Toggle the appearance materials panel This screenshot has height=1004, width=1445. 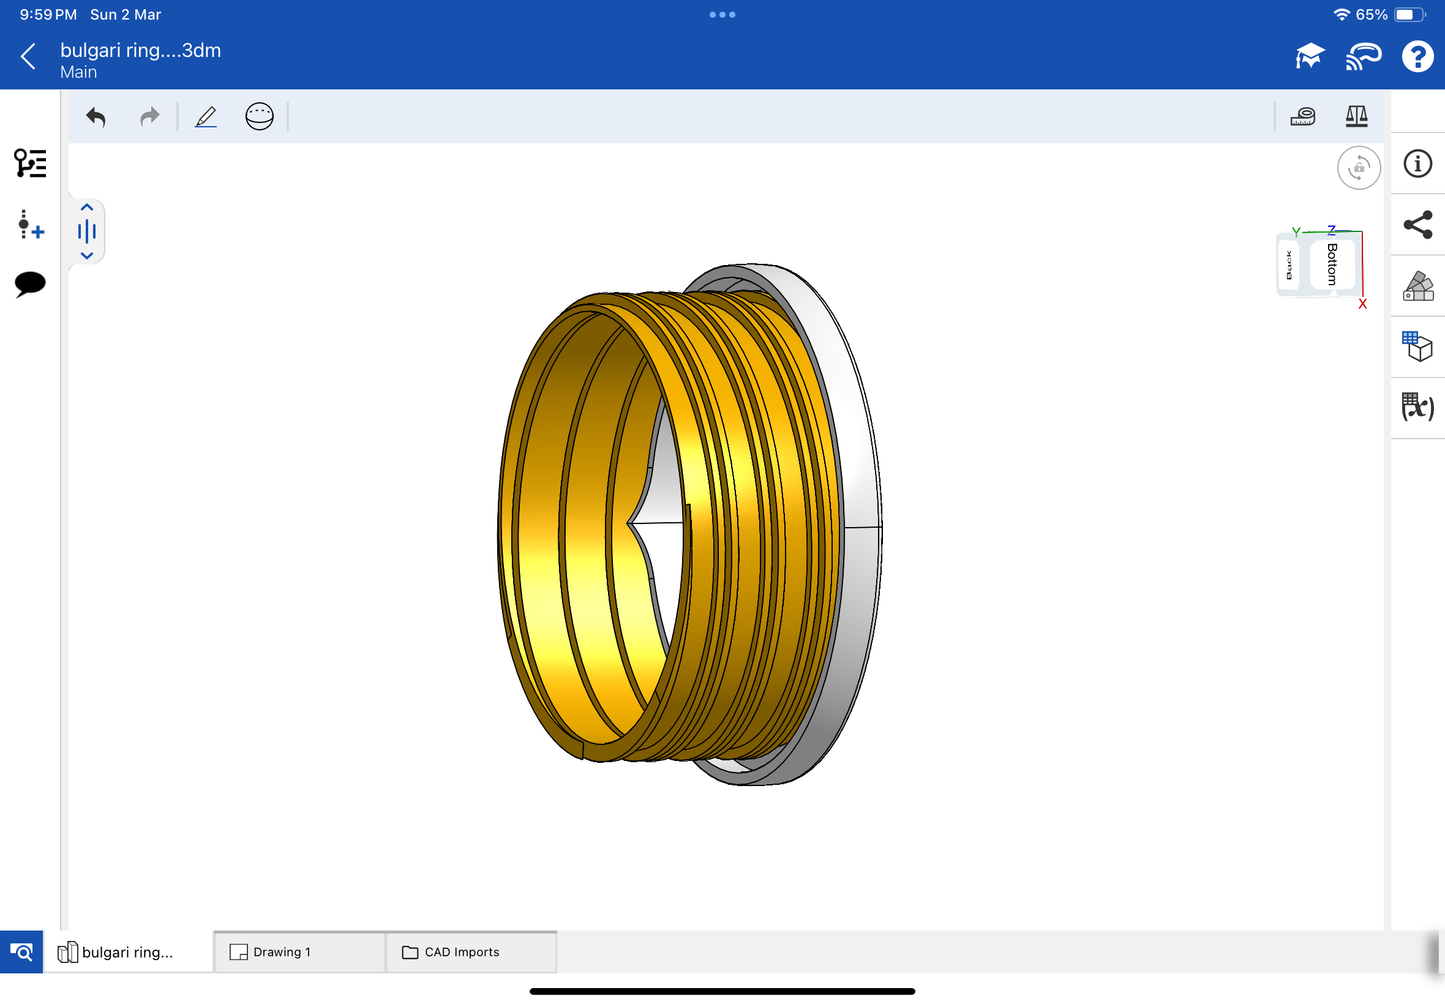[1417, 286]
